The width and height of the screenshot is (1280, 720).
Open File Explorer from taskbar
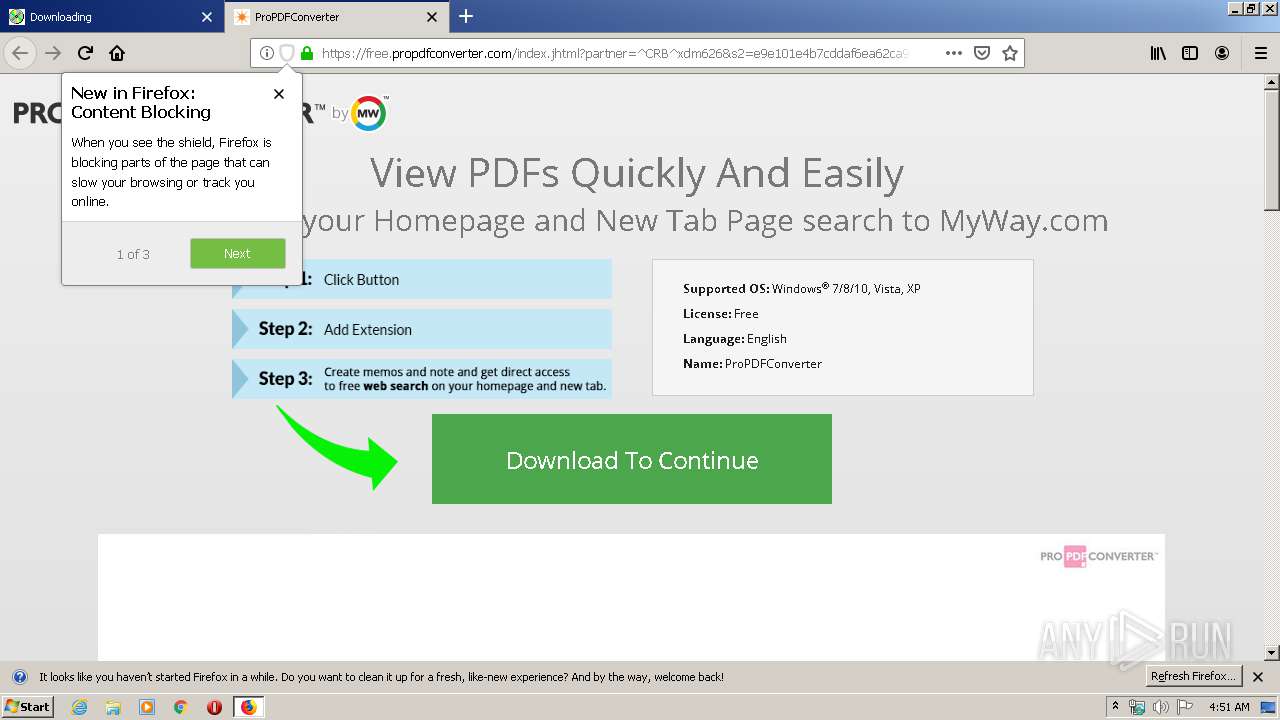pos(113,707)
